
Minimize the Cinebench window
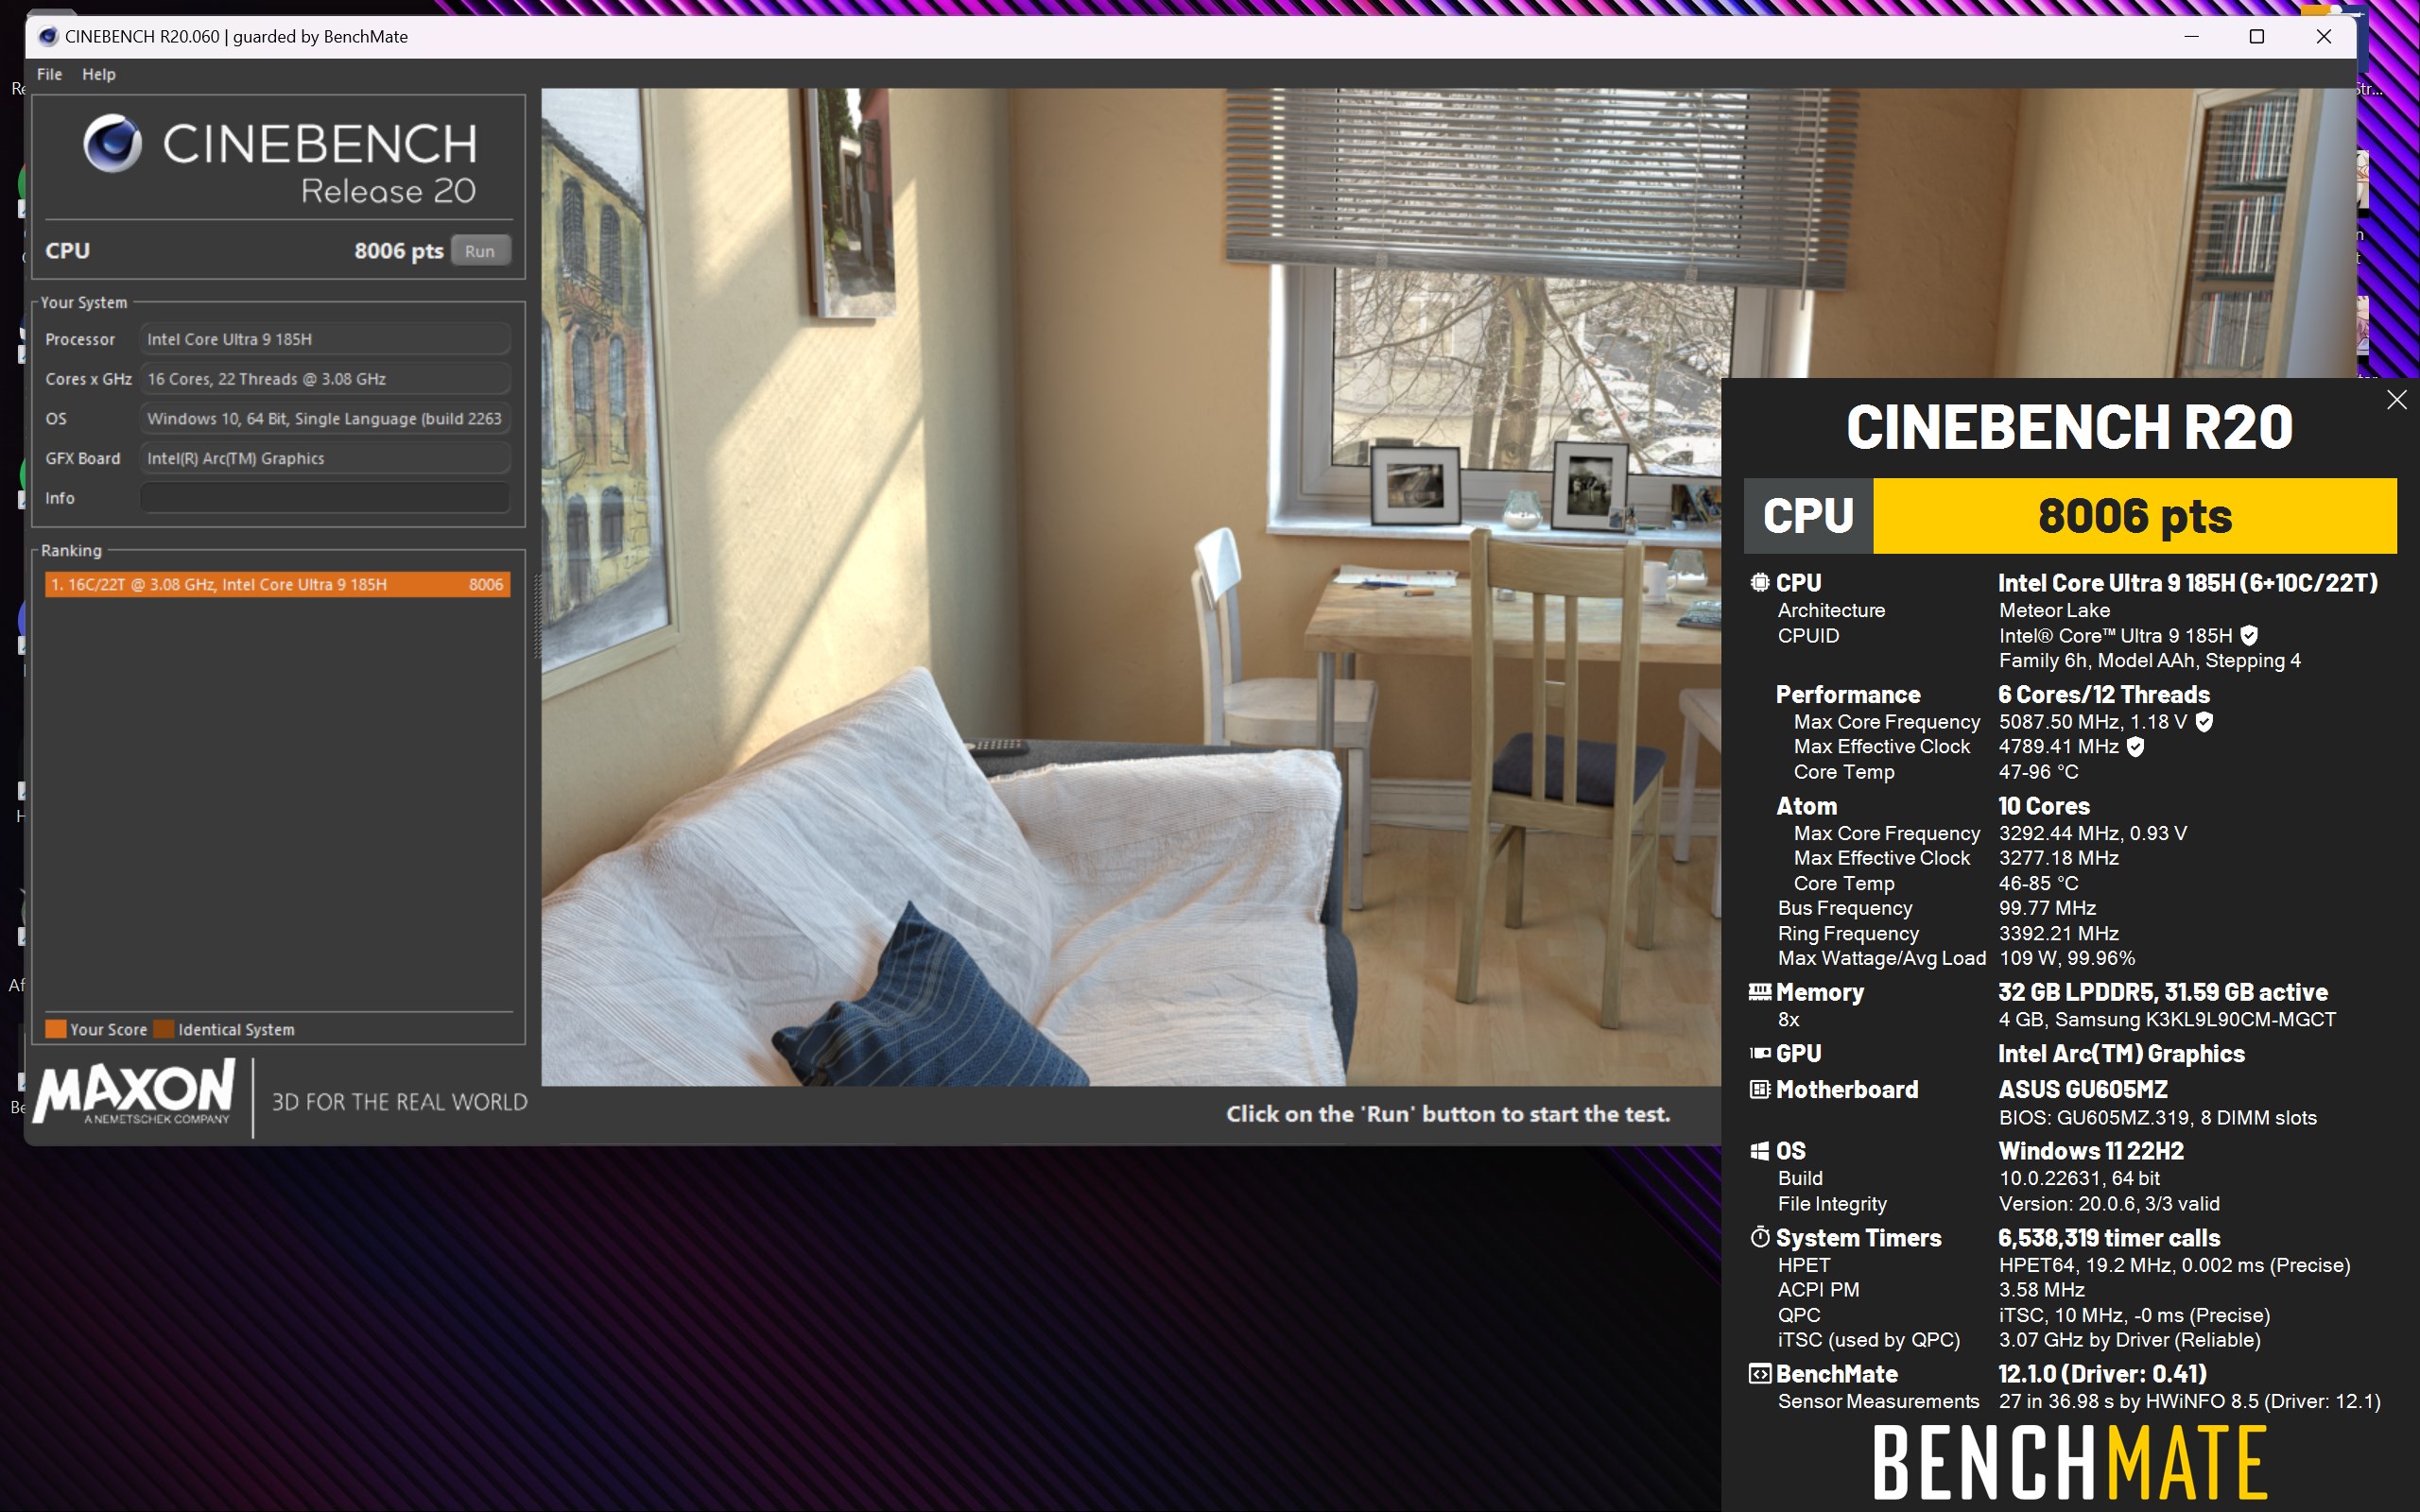point(2191,37)
